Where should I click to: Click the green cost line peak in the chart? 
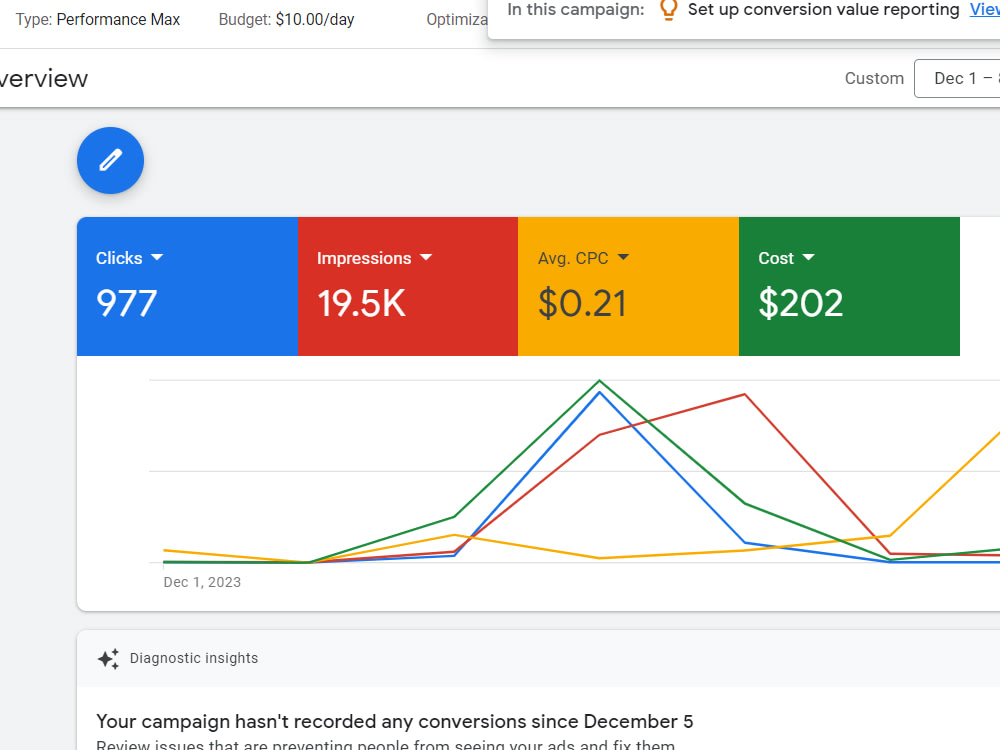[x=599, y=381]
